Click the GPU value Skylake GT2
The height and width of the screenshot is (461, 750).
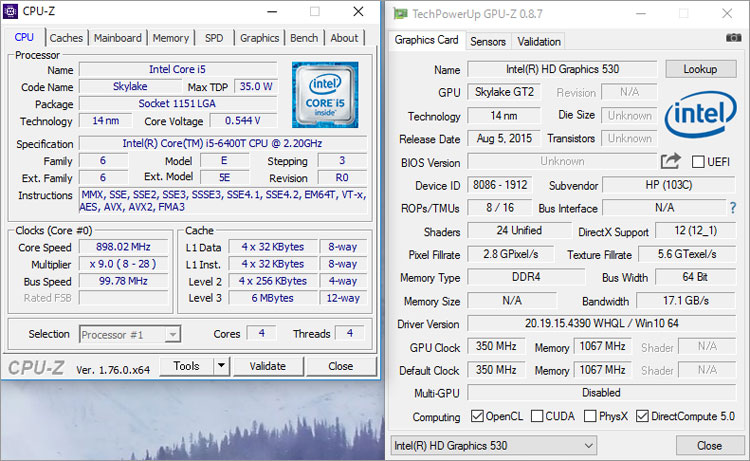tap(504, 92)
